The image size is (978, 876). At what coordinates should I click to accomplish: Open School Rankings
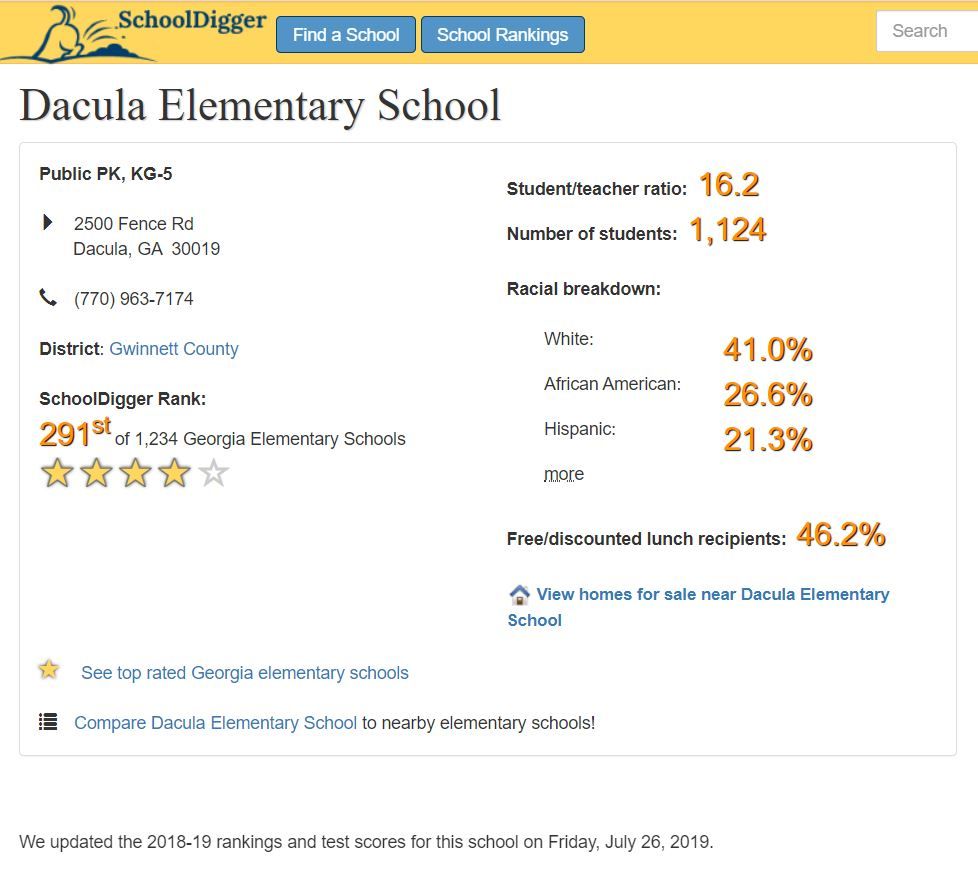(503, 34)
